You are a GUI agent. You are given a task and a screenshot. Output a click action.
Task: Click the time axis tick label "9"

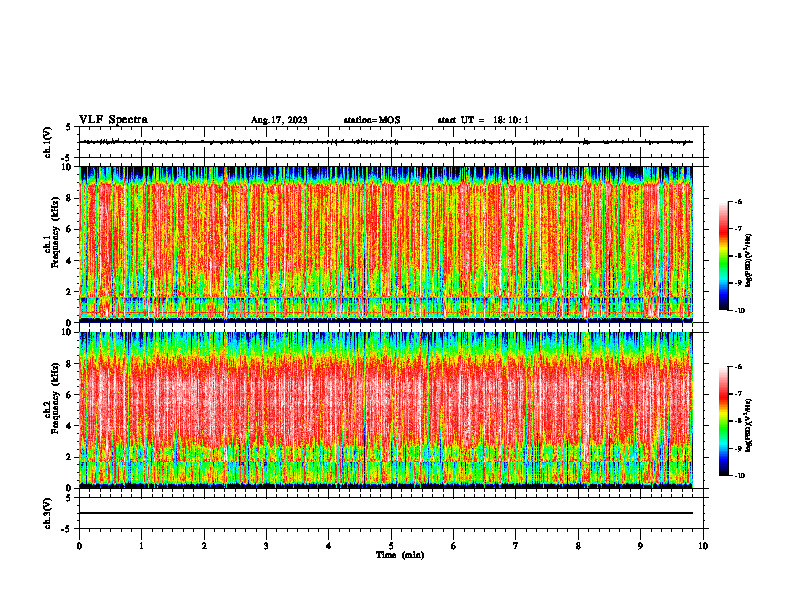640,546
